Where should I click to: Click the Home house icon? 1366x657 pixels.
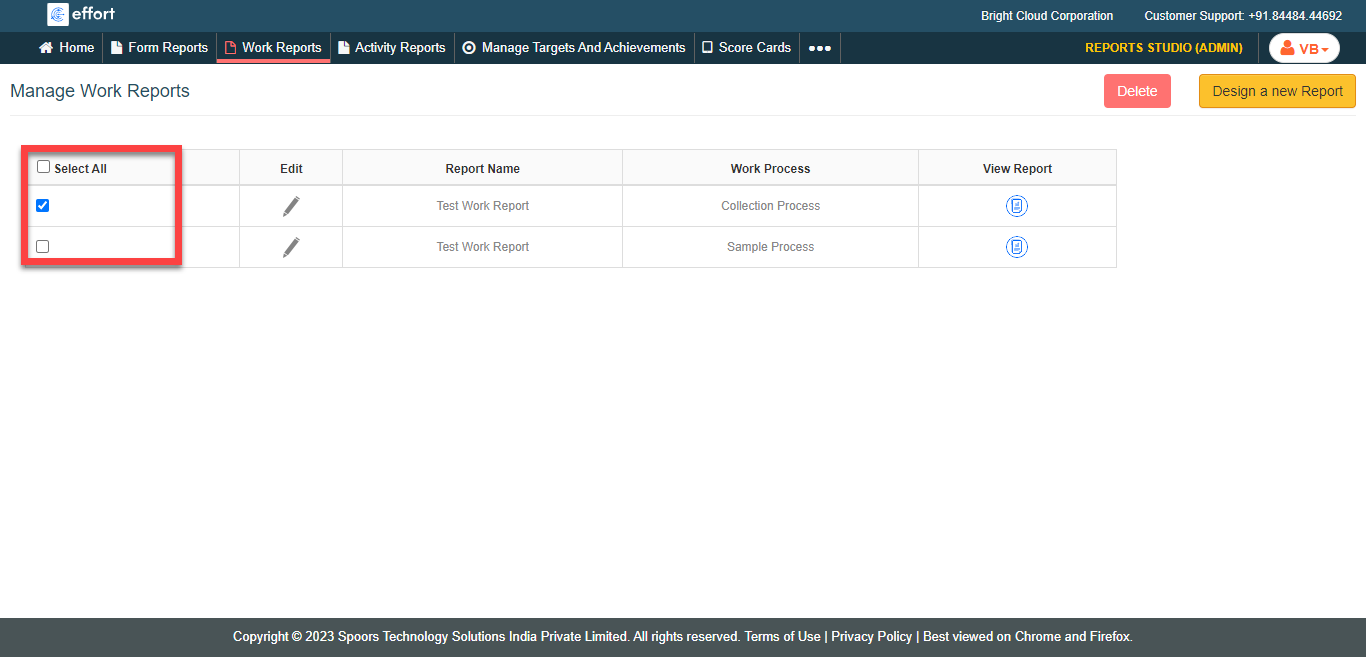[46, 48]
